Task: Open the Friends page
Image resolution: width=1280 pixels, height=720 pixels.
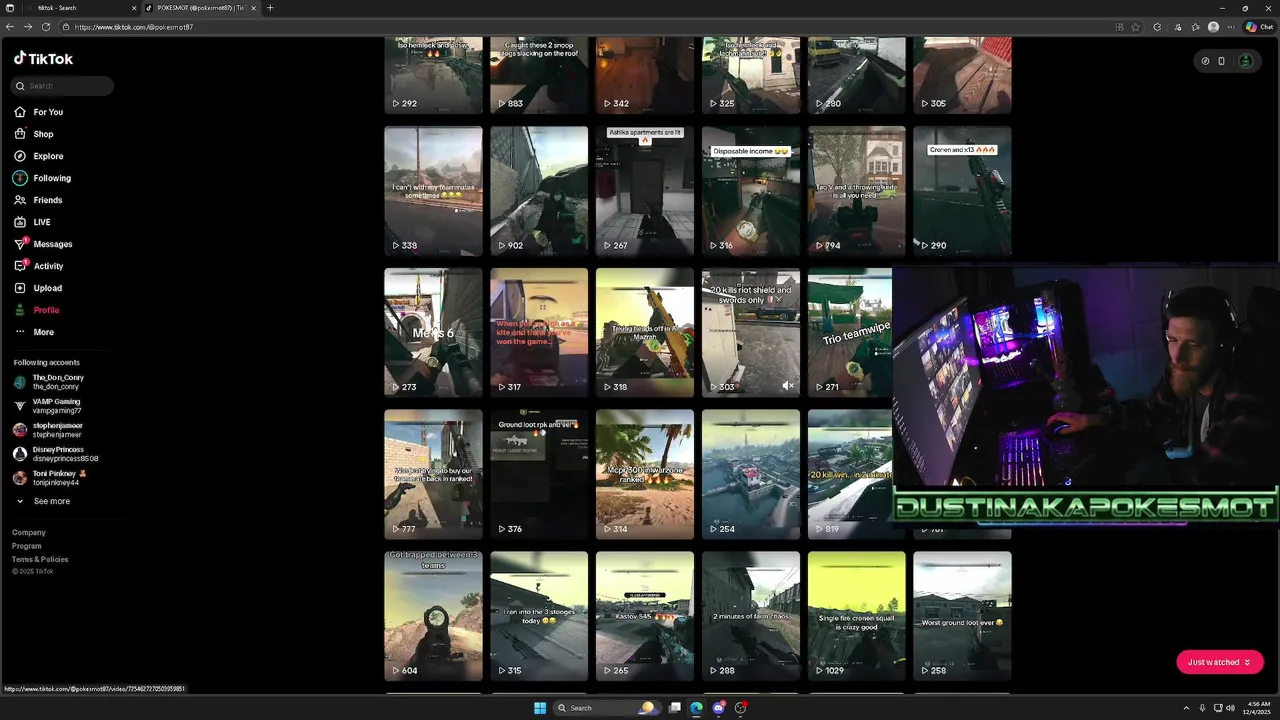Action: pyautogui.click(x=39, y=200)
